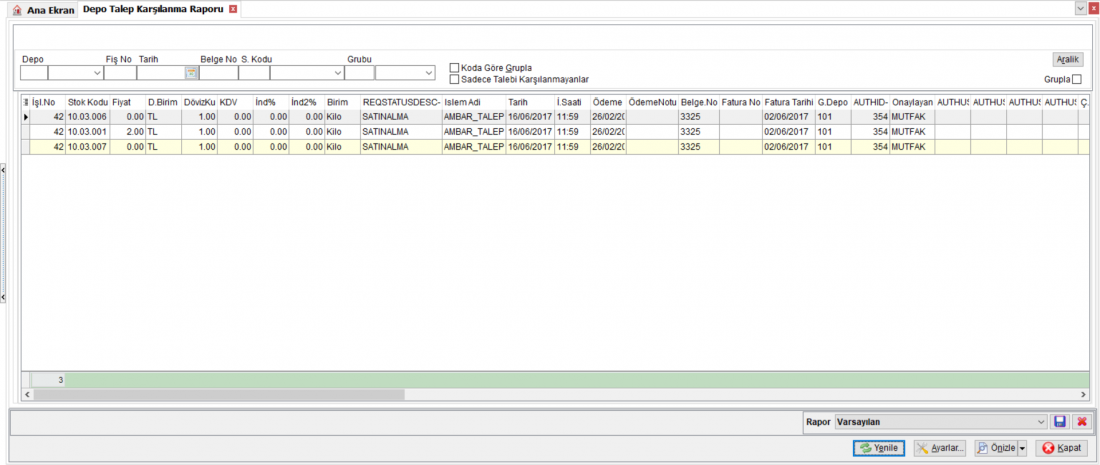Screen dimensions: 1100x465
Task: Save the current report layout
Action: (x=1060, y=422)
